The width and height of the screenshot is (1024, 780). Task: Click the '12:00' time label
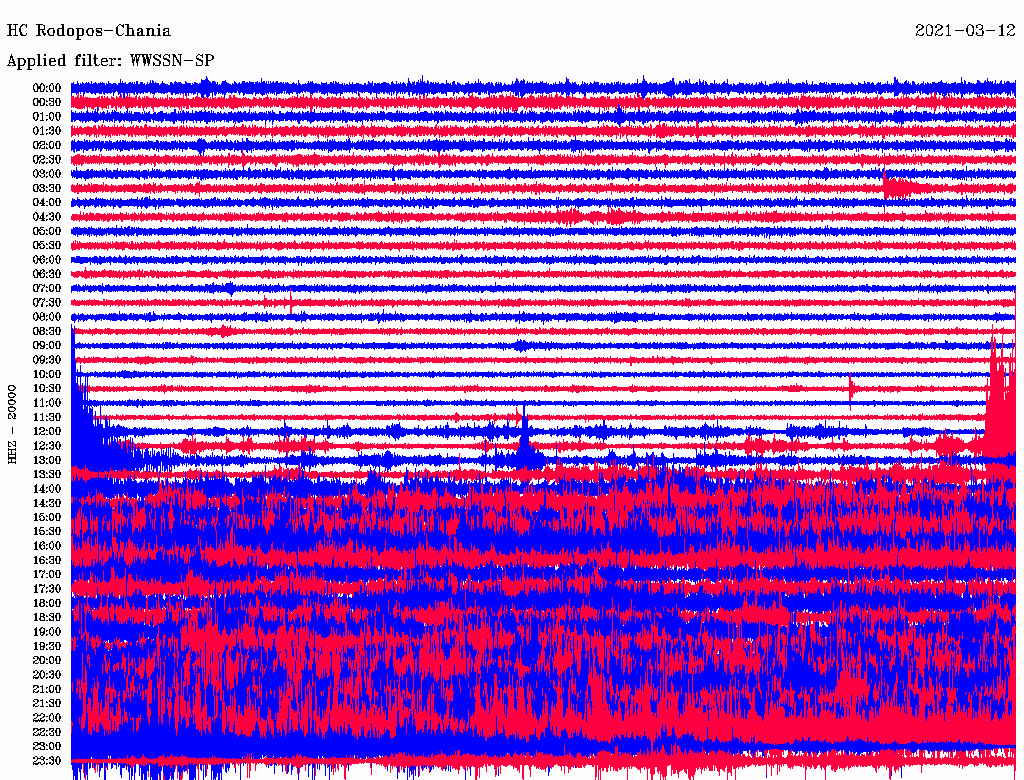47,431
